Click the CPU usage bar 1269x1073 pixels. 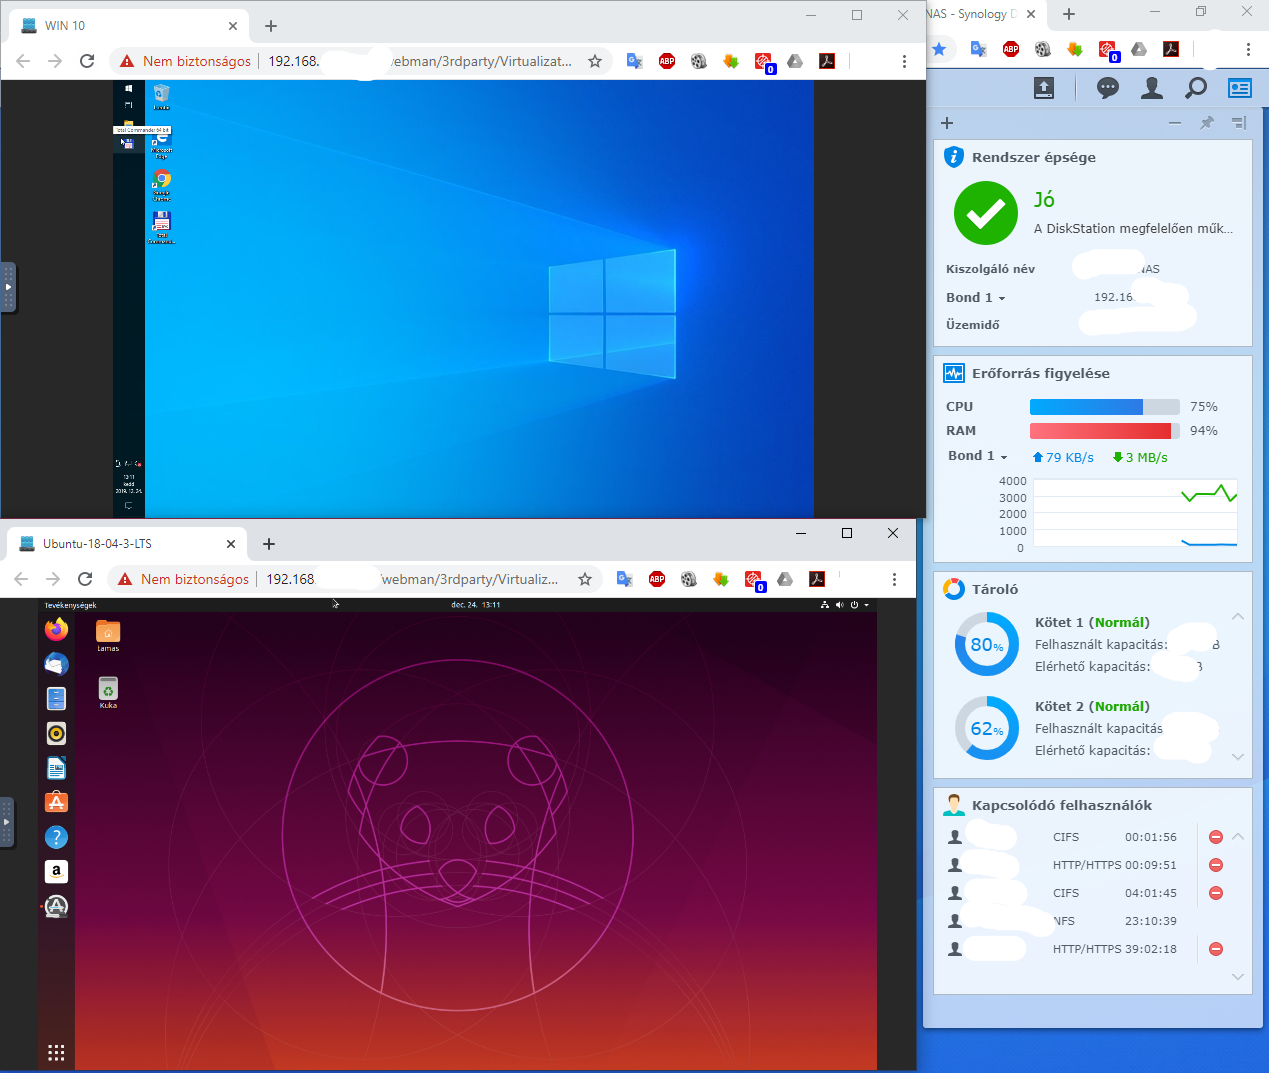1105,407
